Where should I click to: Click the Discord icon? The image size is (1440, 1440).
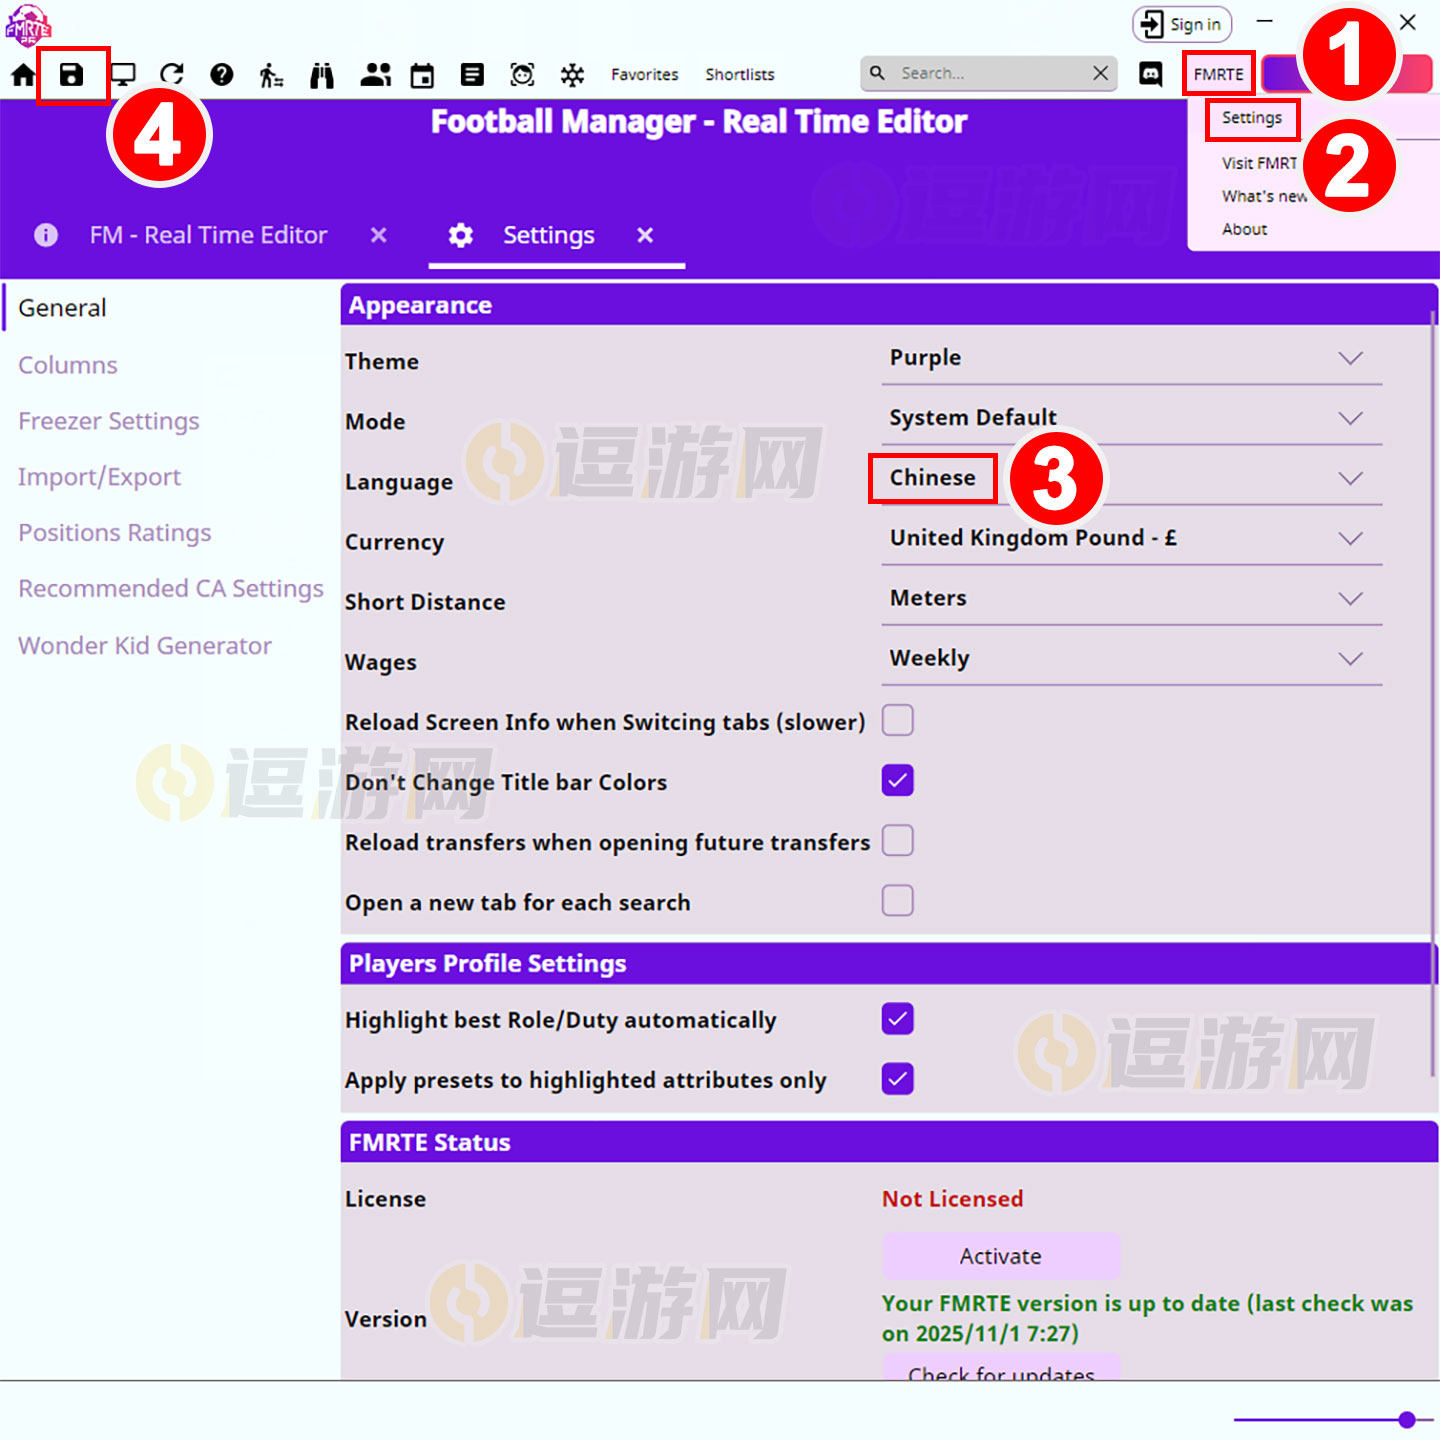[1151, 74]
